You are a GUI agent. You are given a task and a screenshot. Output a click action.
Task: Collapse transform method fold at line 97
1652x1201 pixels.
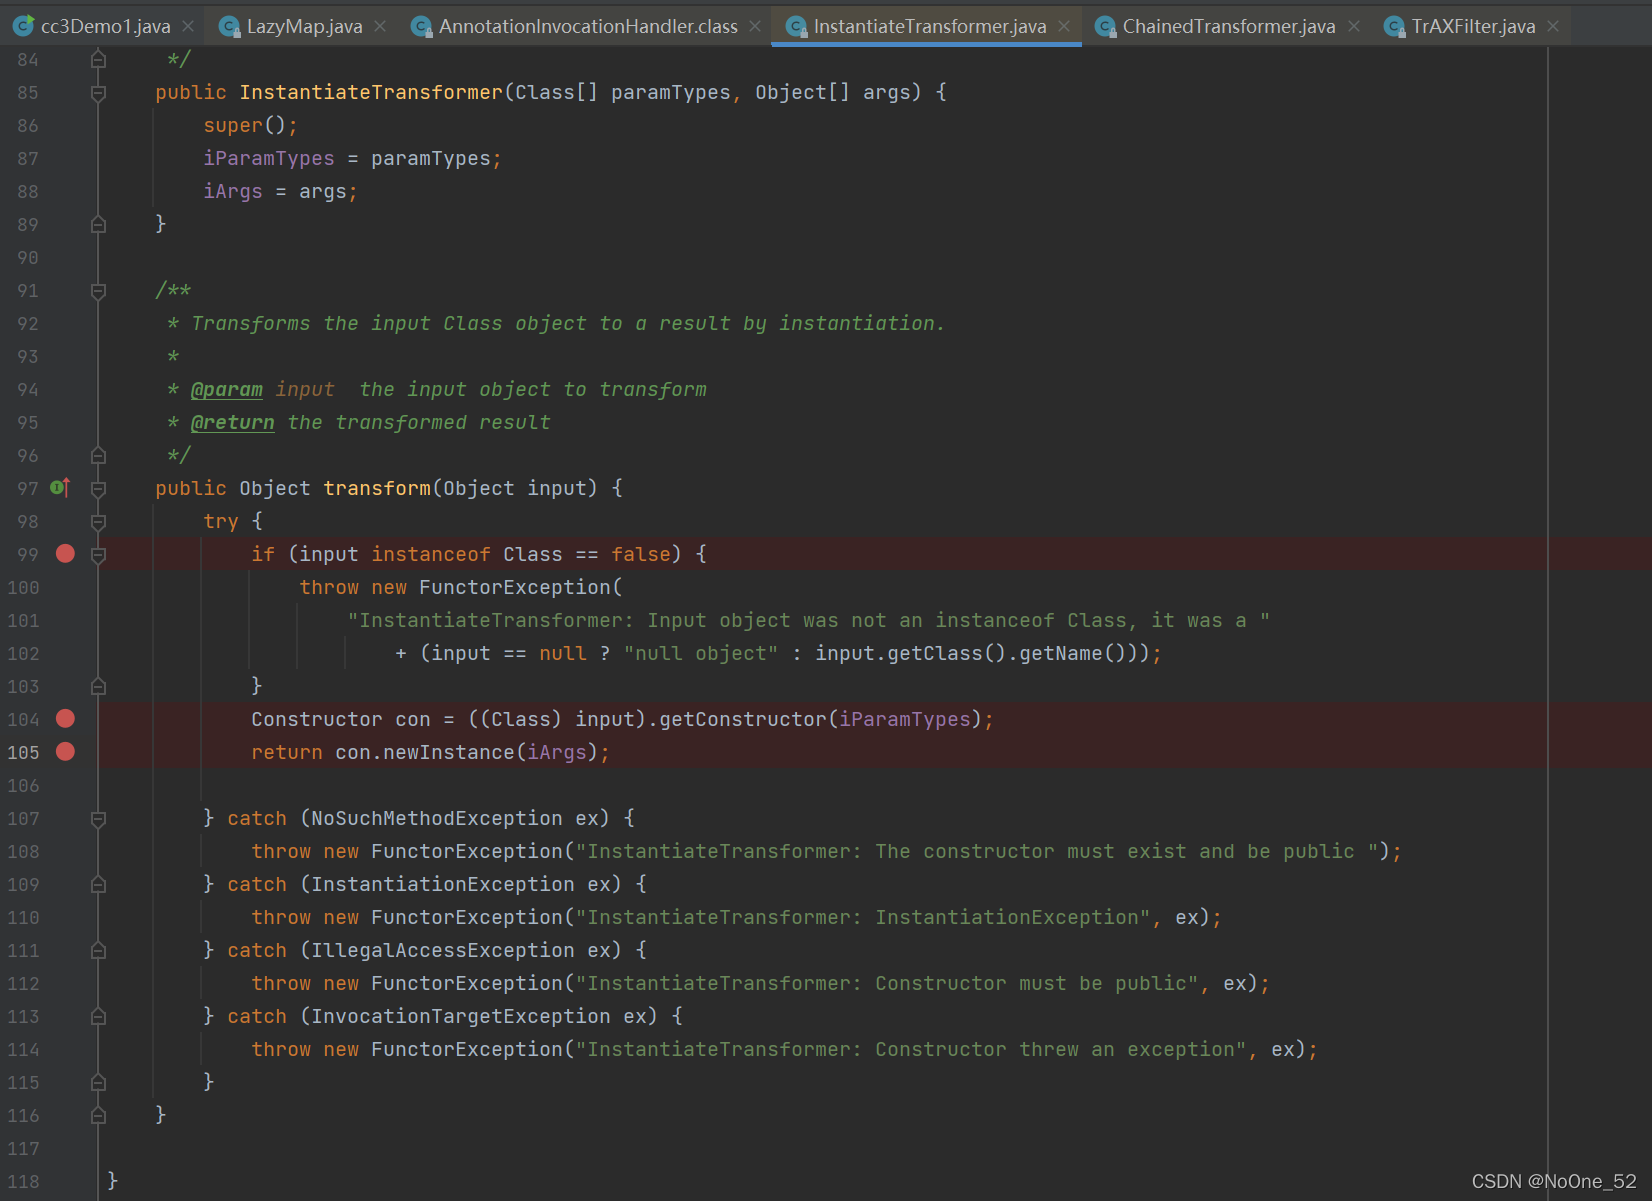coord(98,489)
